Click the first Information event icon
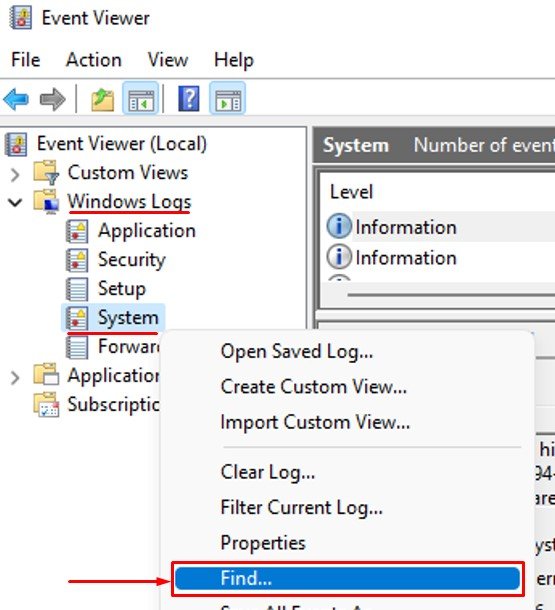This screenshot has height=610, width=555. (x=339, y=226)
